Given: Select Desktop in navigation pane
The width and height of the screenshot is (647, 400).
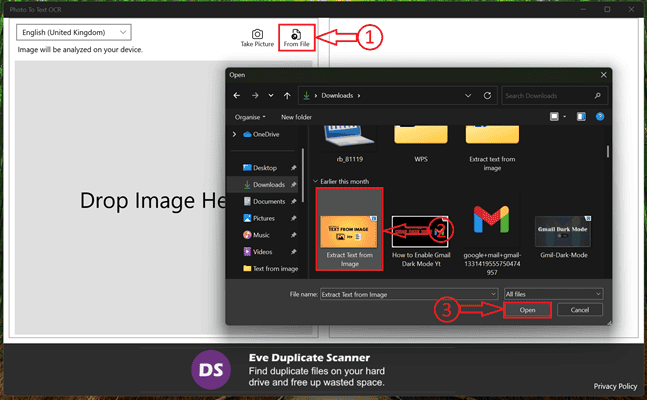Looking at the screenshot, I should pyautogui.click(x=260, y=168).
